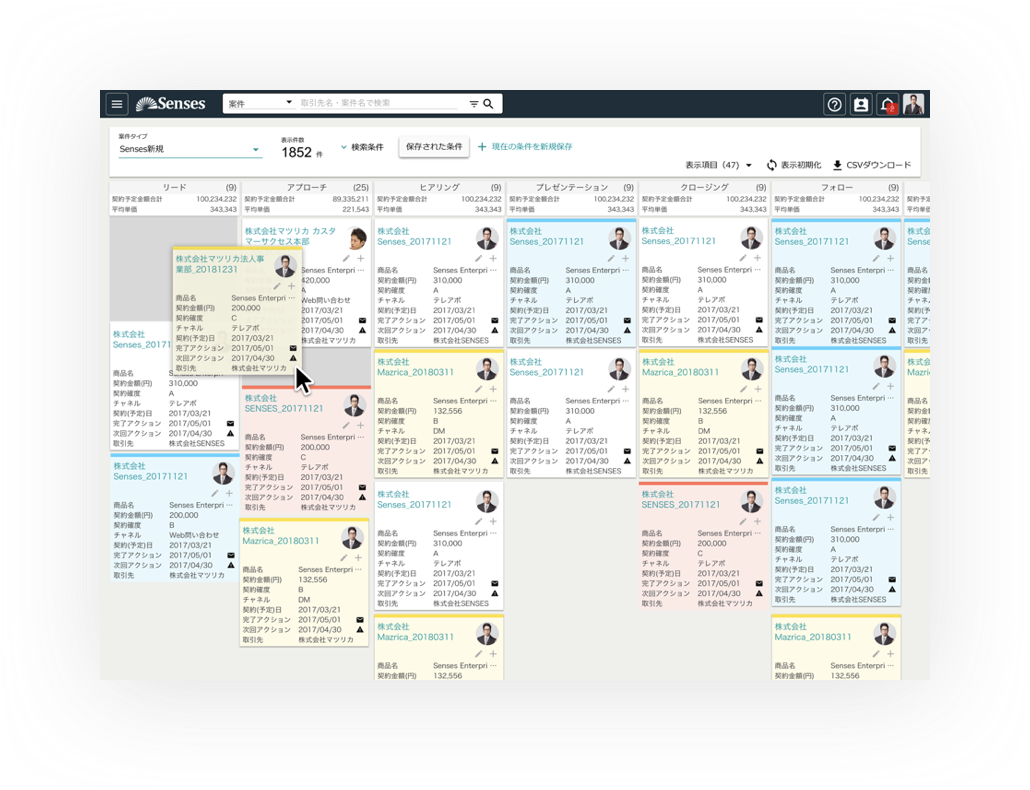Screen dimensions: 1030x790
Task: Click the CSVダウンロード button
Action: pyautogui.click(x=872, y=165)
